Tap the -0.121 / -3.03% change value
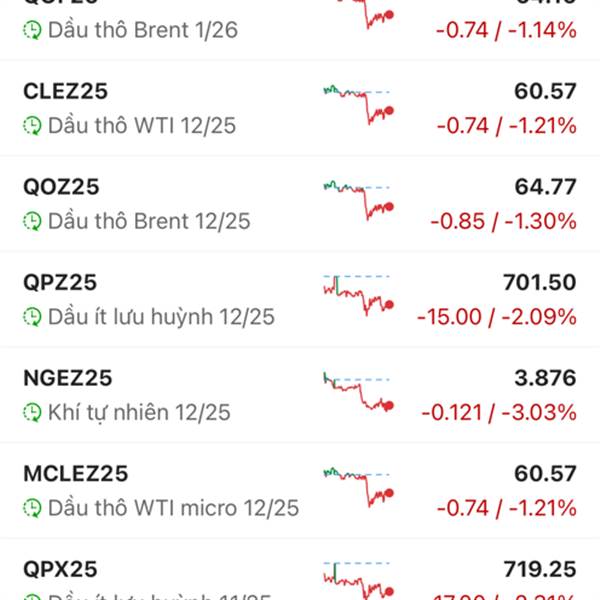The height and width of the screenshot is (600, 600). pyautogui.click(x=498, y=412)
